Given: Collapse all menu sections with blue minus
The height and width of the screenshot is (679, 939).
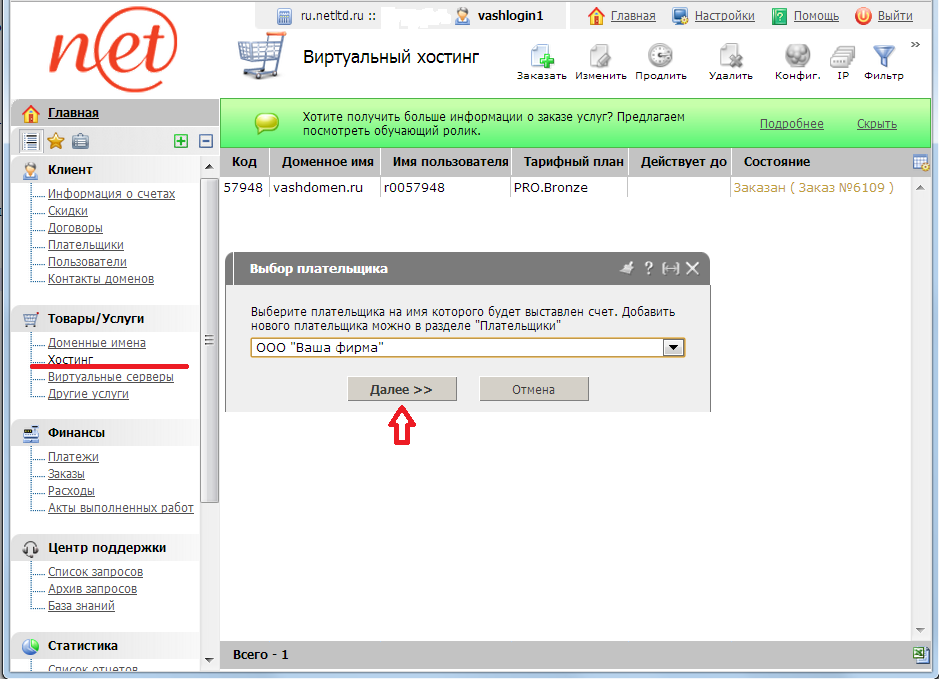Looking at the screenshot, I should tap(206, 141).
